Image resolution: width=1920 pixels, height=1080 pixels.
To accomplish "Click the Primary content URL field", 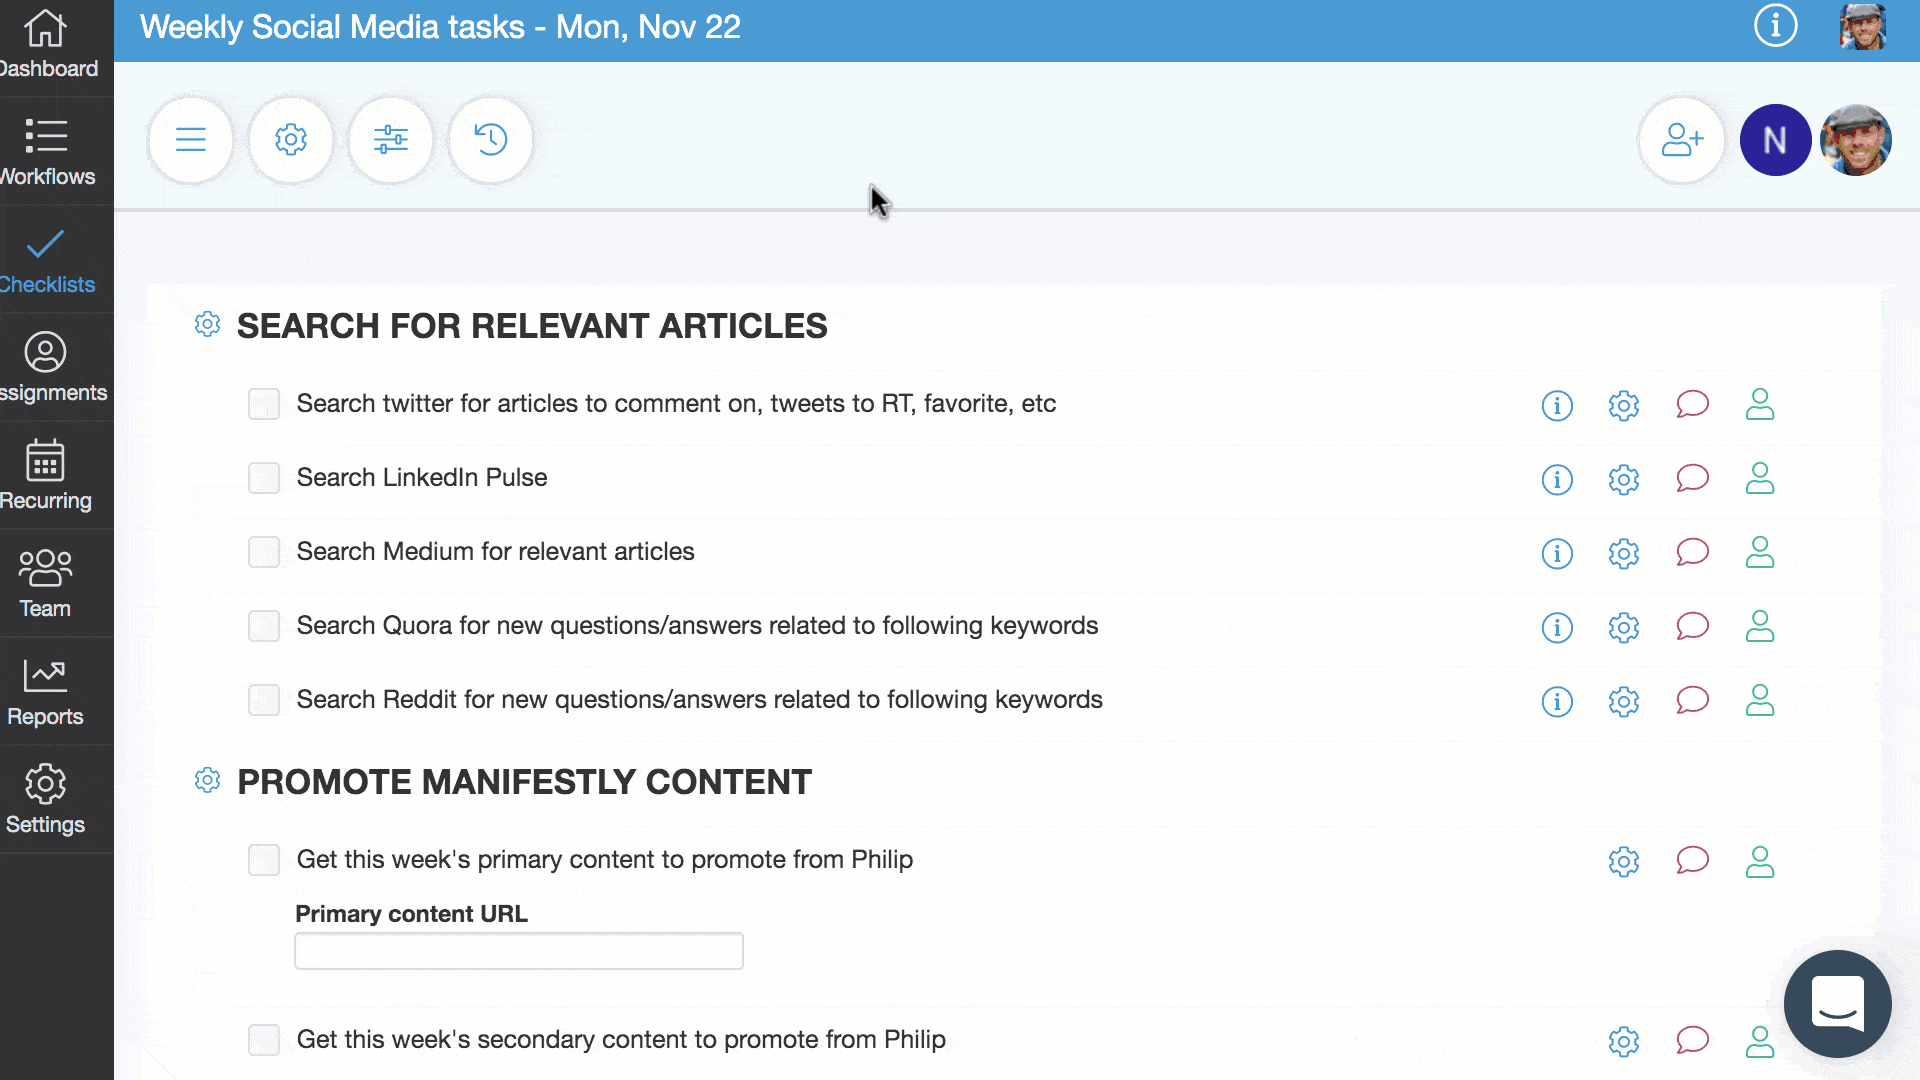I will click(518, 951).
